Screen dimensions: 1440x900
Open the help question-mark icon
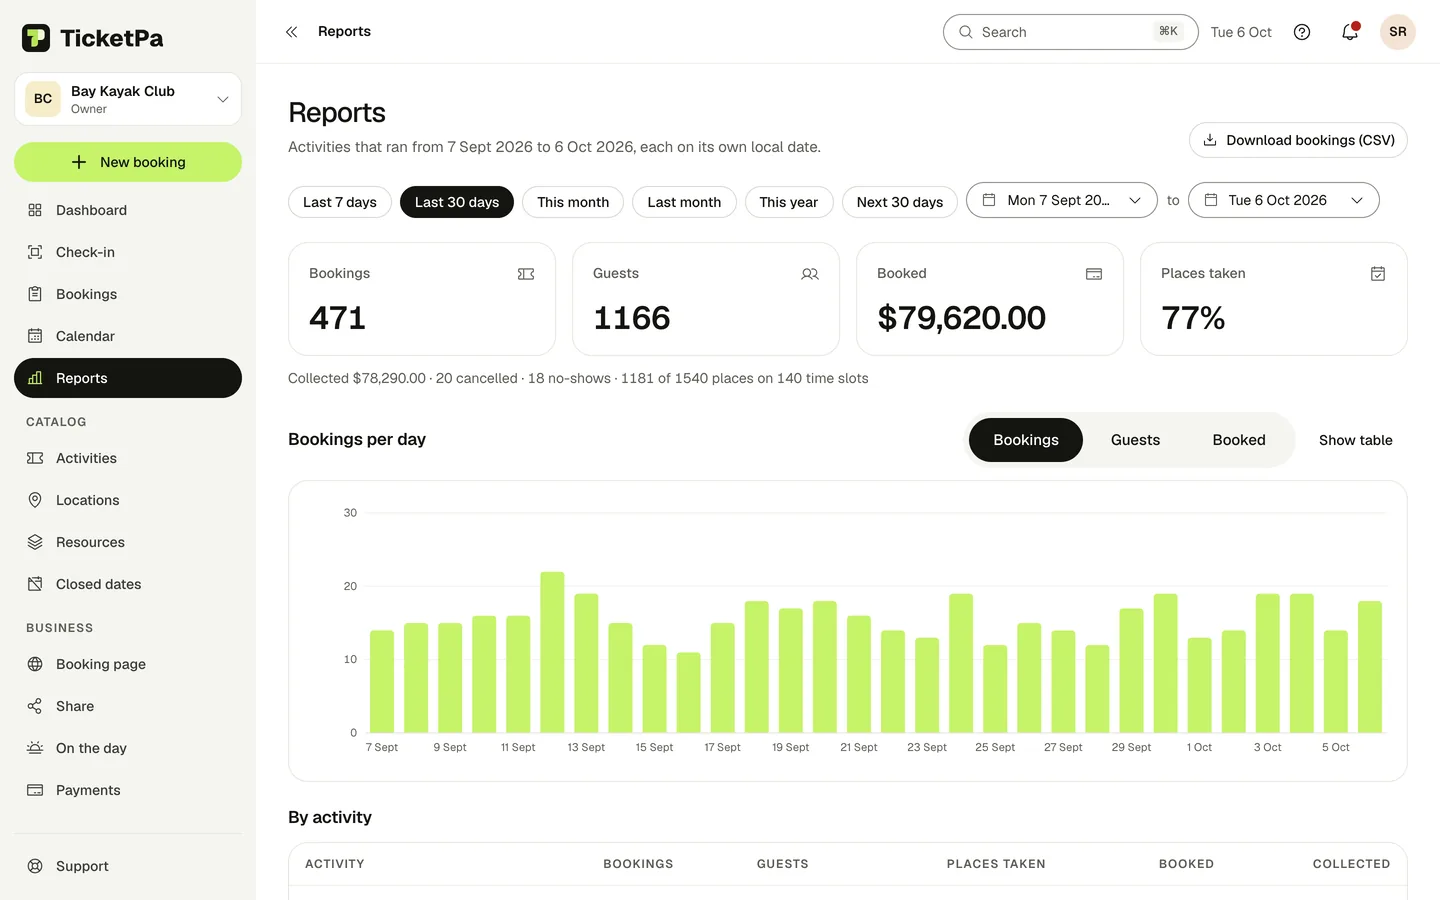tap(1302, 32)
